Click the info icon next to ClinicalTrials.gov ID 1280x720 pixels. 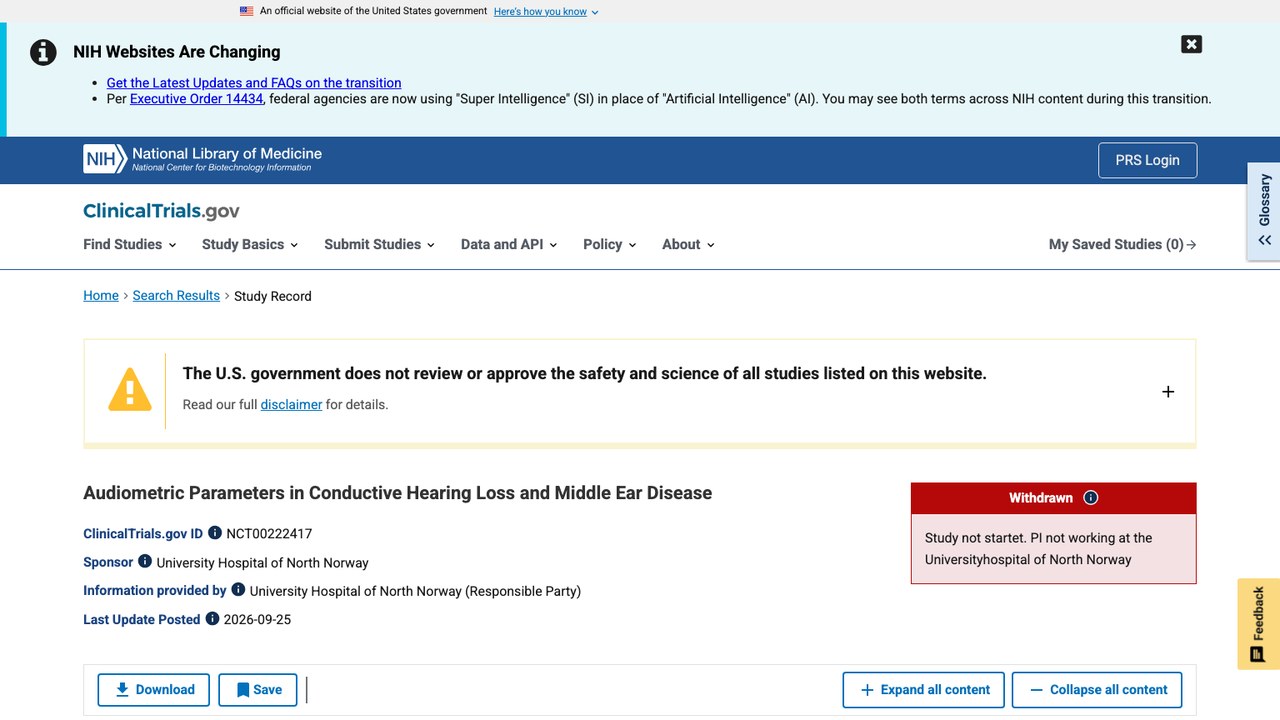(x=215, y=533)
